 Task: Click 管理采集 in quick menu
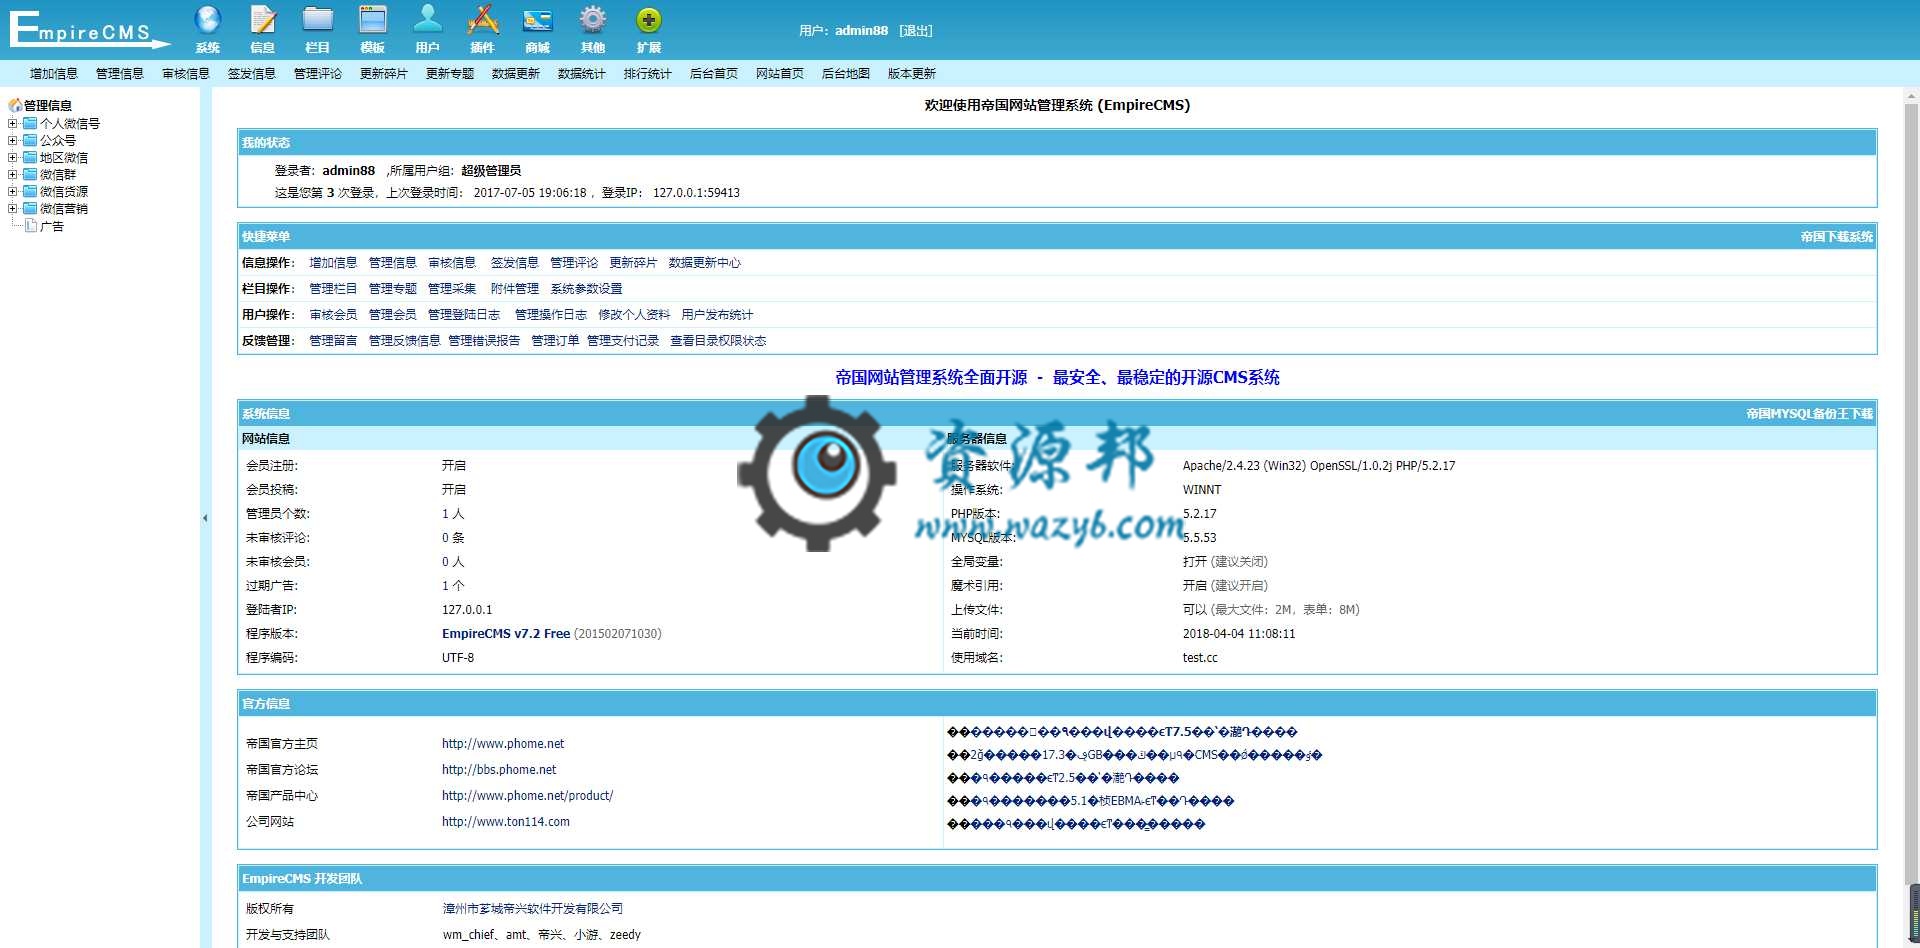(x=452, y=289)
